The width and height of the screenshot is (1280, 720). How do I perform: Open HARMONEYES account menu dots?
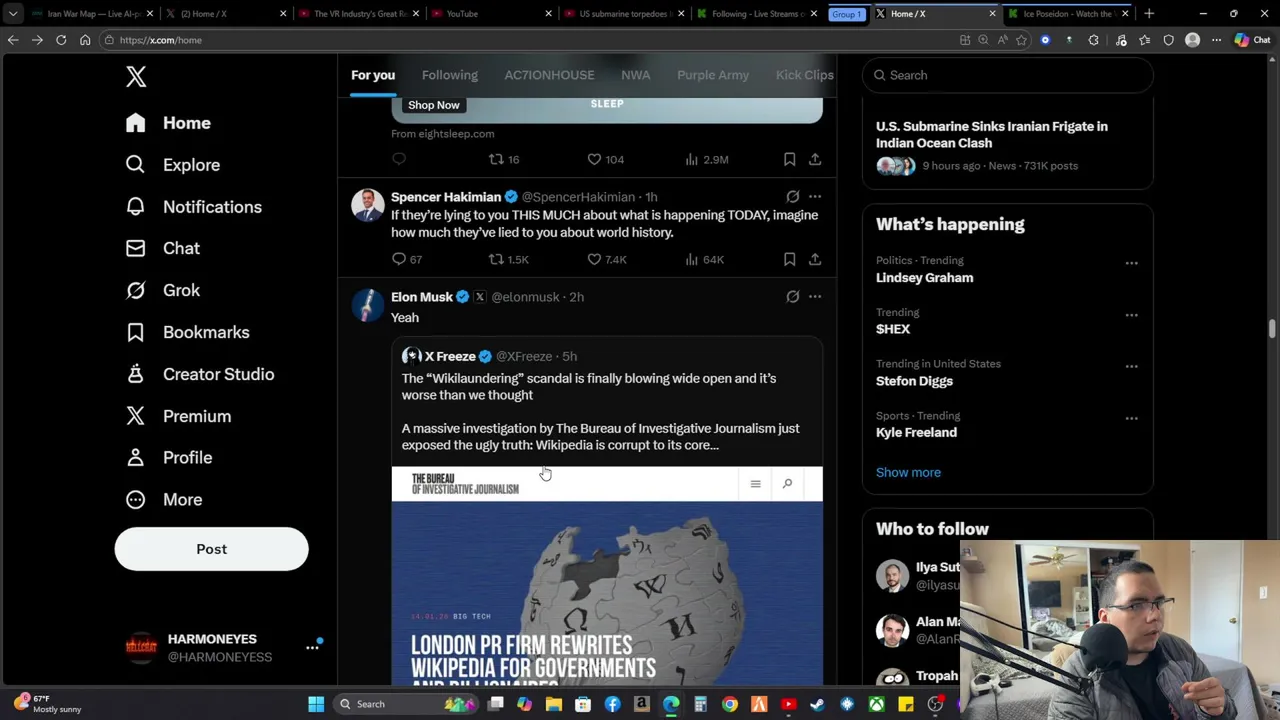tap(312, 648)
